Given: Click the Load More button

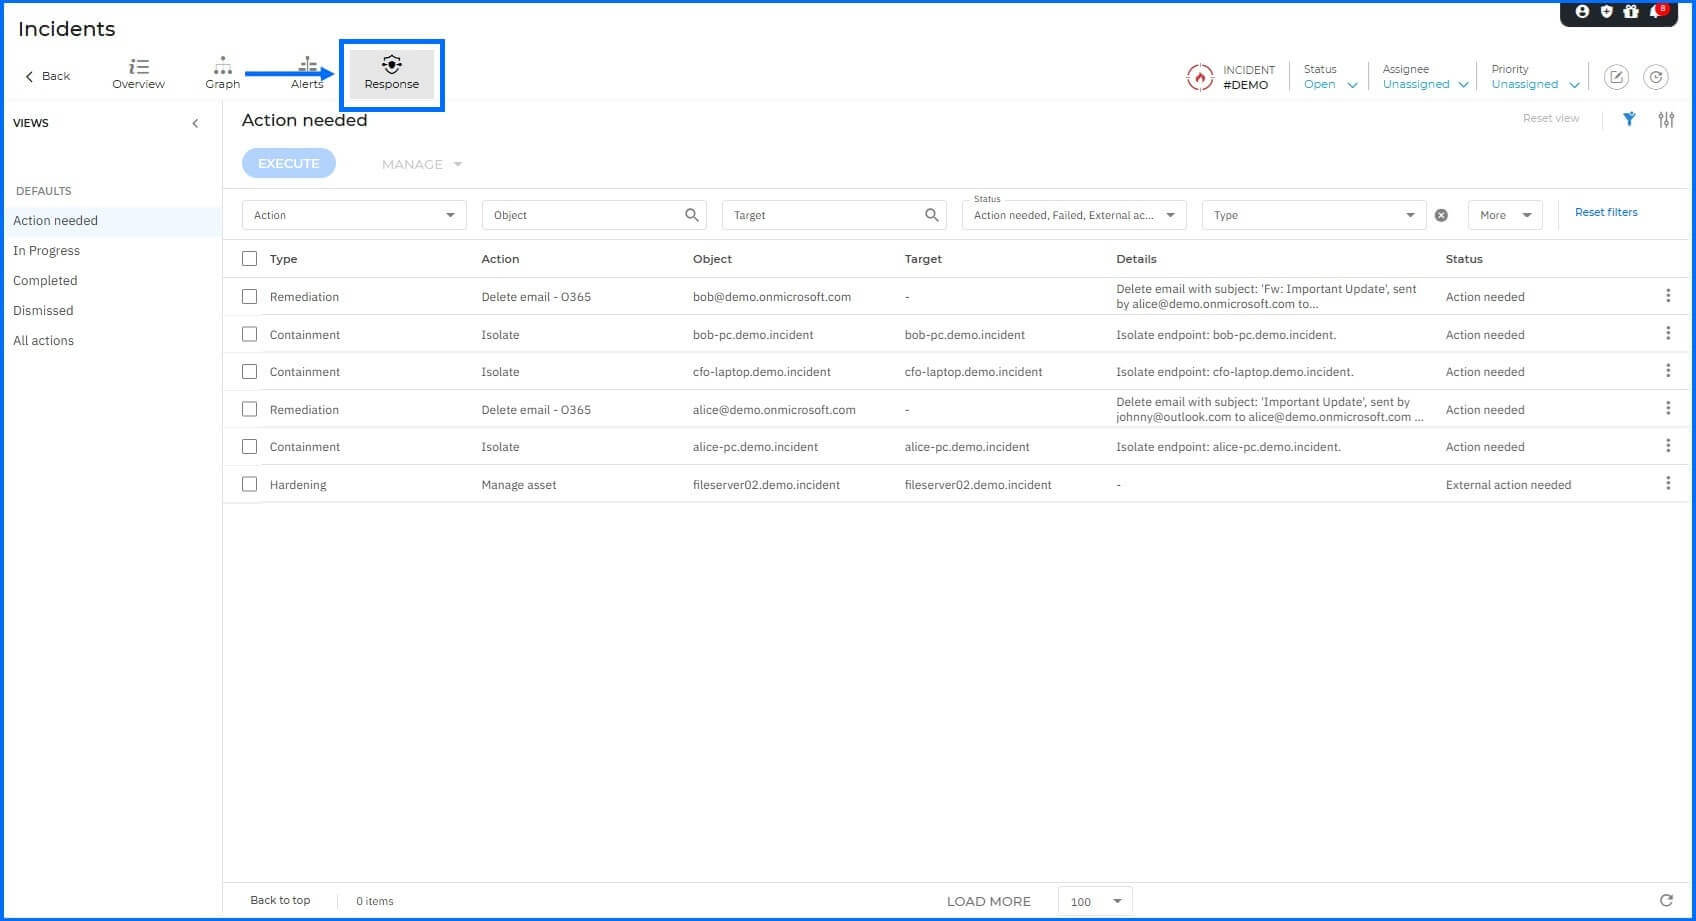Looking at the screenshot, I should click(x=988, y=901).
